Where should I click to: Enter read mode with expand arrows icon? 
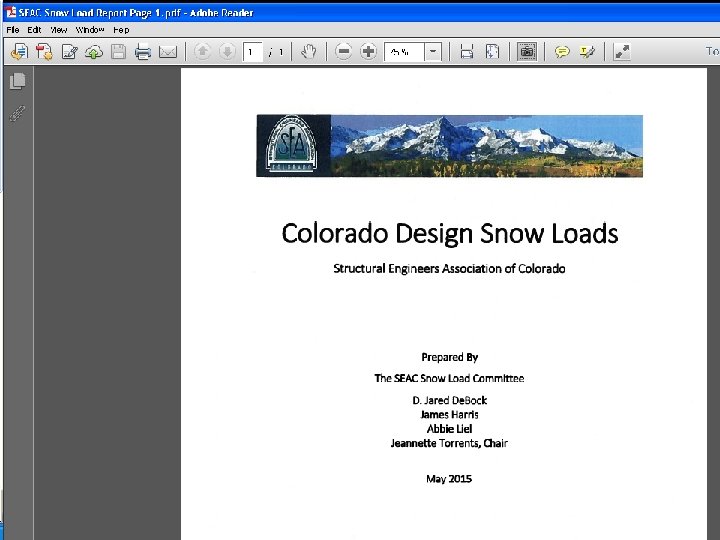click(x=622, y=51)
